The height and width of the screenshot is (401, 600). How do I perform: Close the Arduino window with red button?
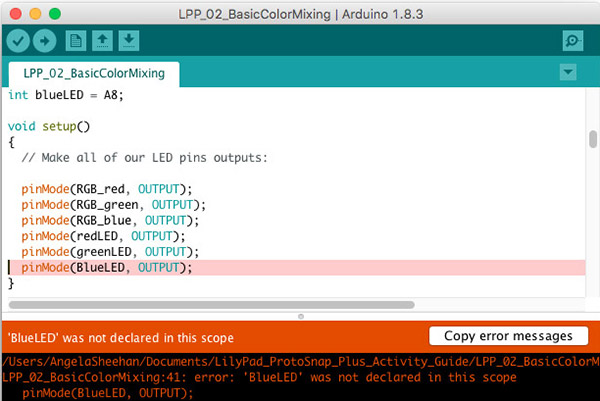coord(16,10)
